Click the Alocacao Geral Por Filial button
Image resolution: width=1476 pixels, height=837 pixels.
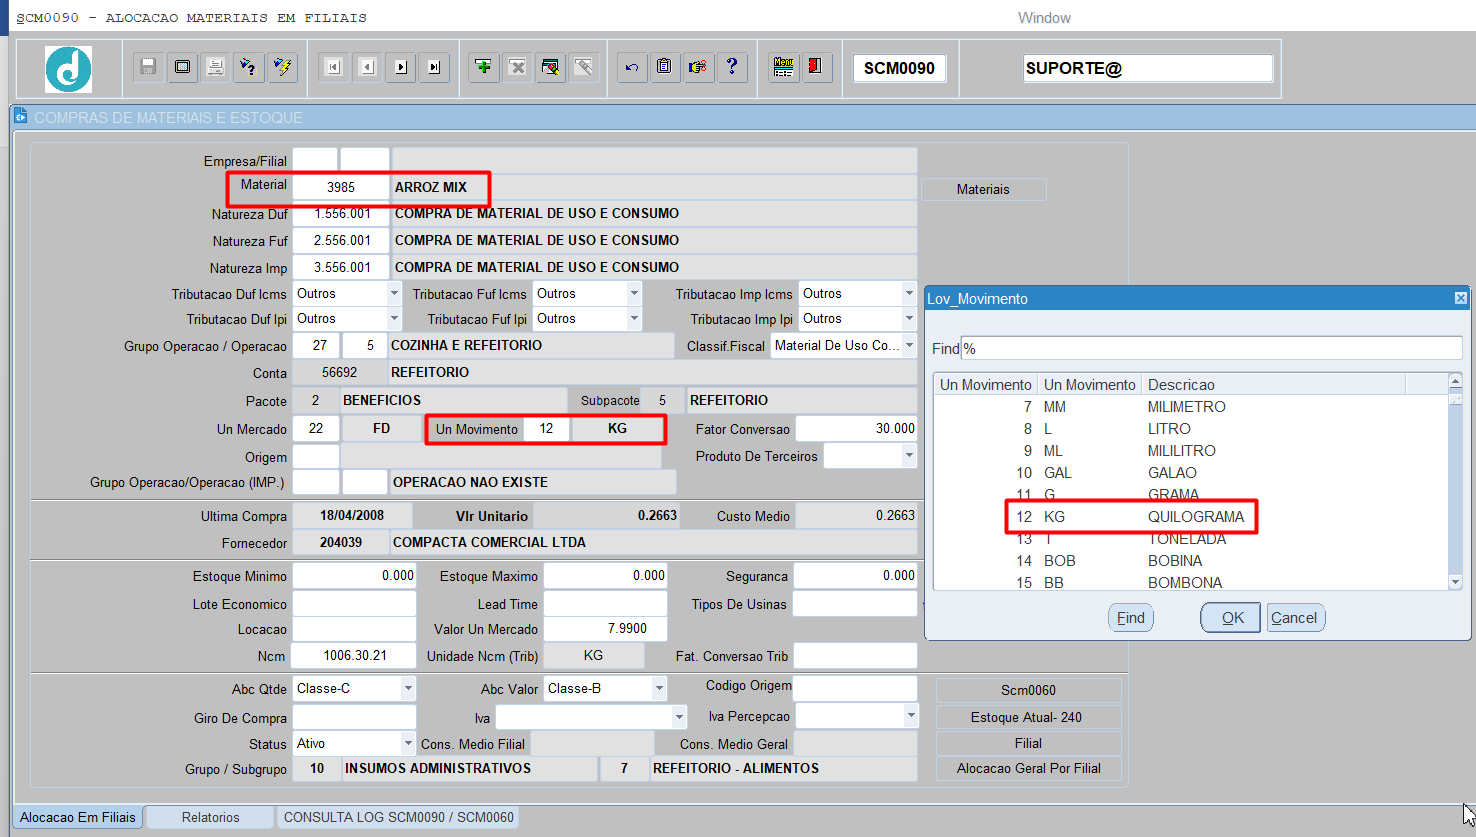(x=1028, y=768)
